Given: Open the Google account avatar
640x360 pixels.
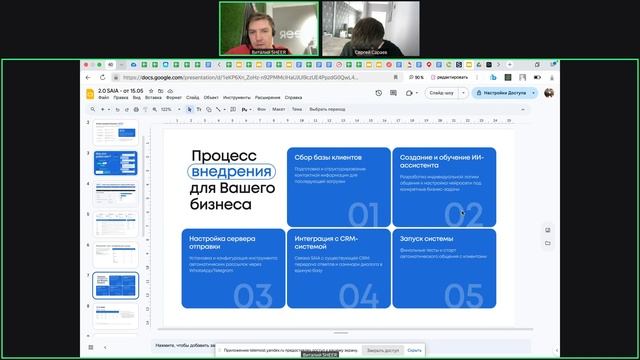Looking at the screenshot, I should (549, 93).
